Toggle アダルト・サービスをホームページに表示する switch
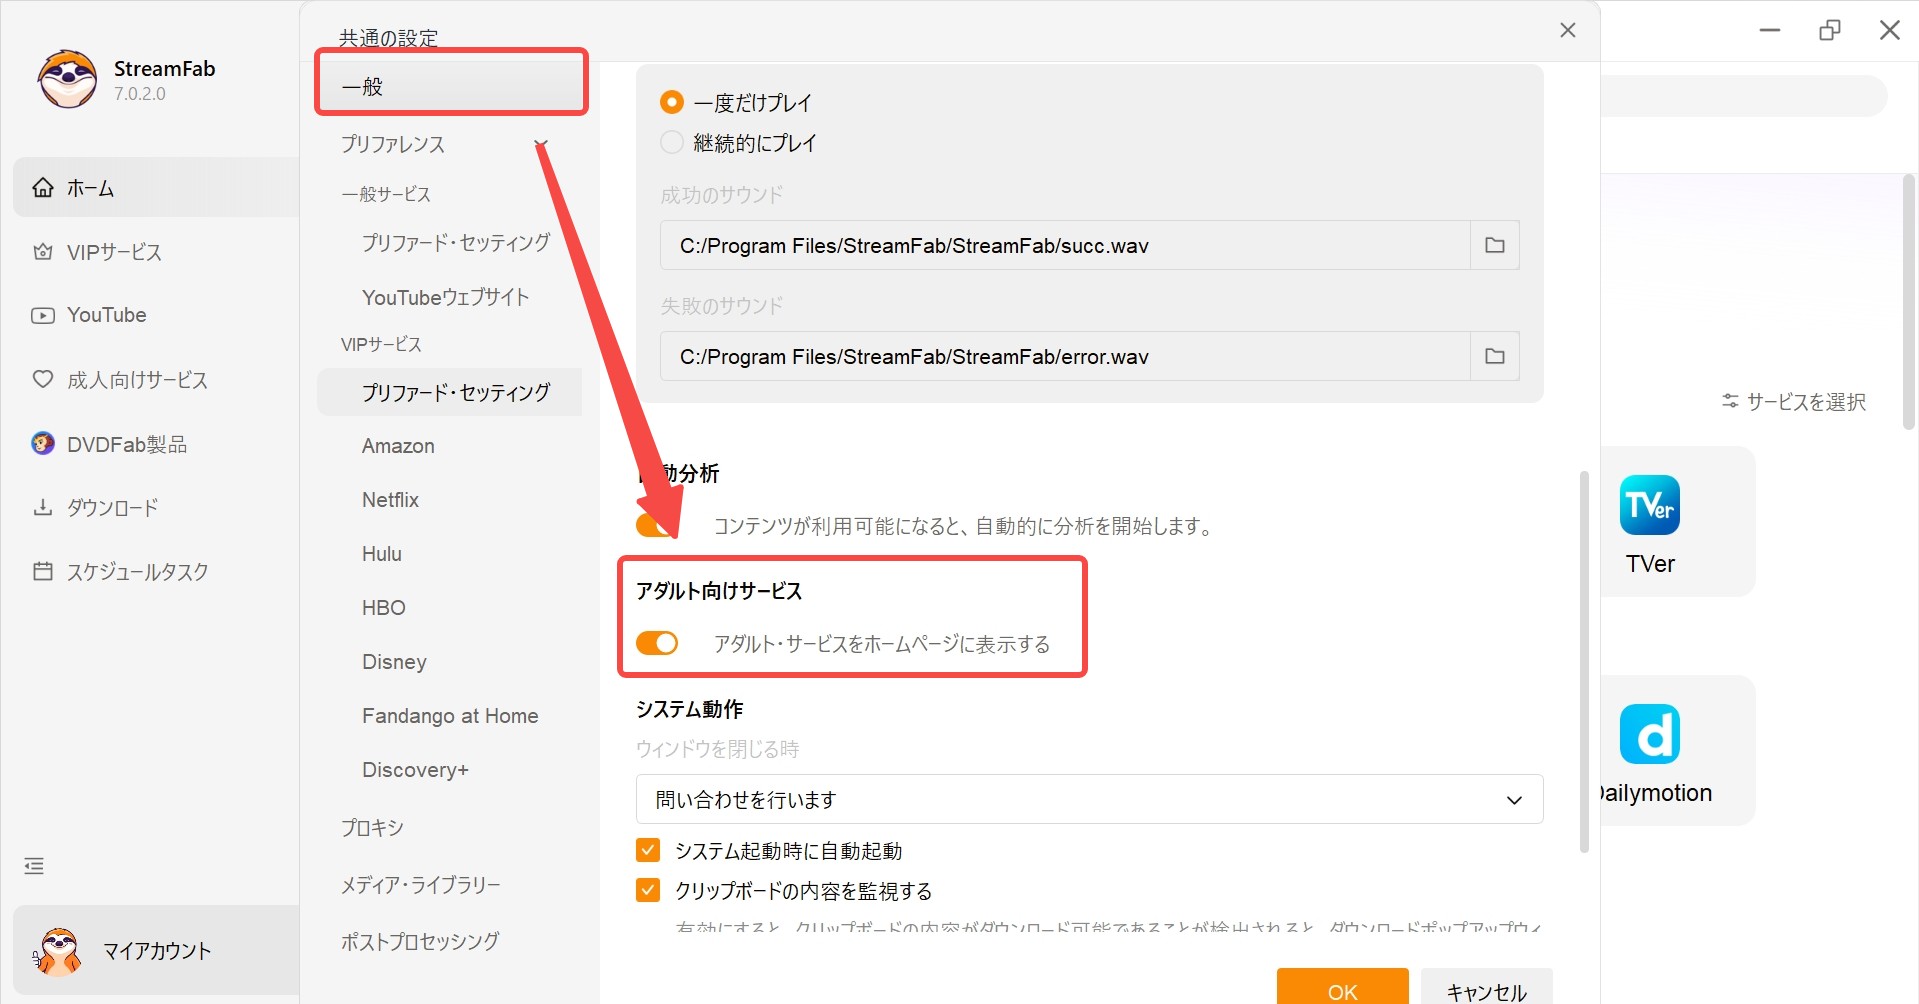This screenshot has width=1919, height=1004. (x=657, y=643)
